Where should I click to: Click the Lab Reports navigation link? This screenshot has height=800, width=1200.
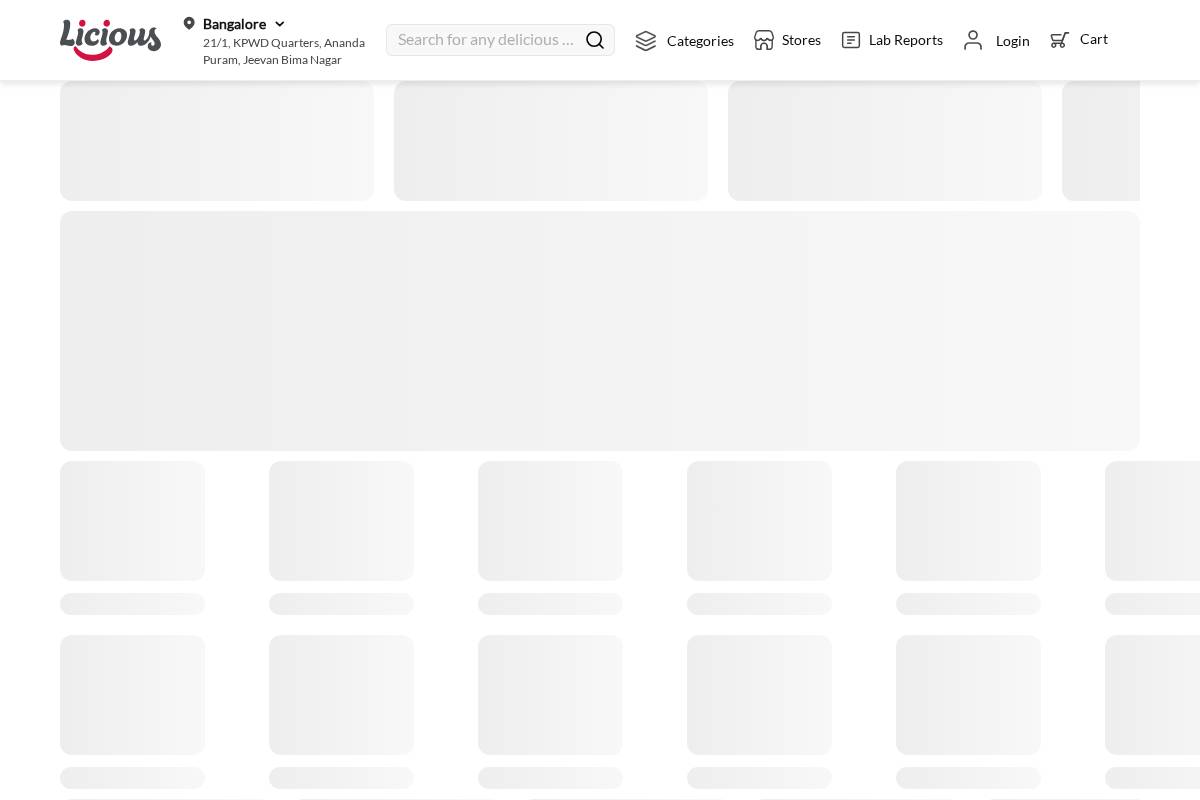pyautogui.click(x=905, y=40)
